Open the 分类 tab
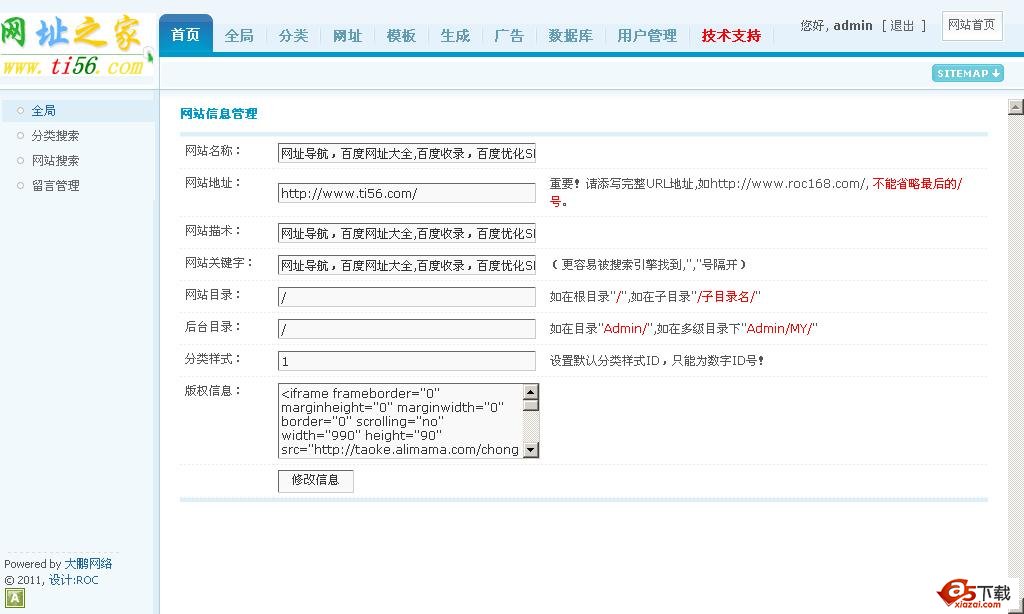This screenshot has width=1024, height=614. (293, 35)
